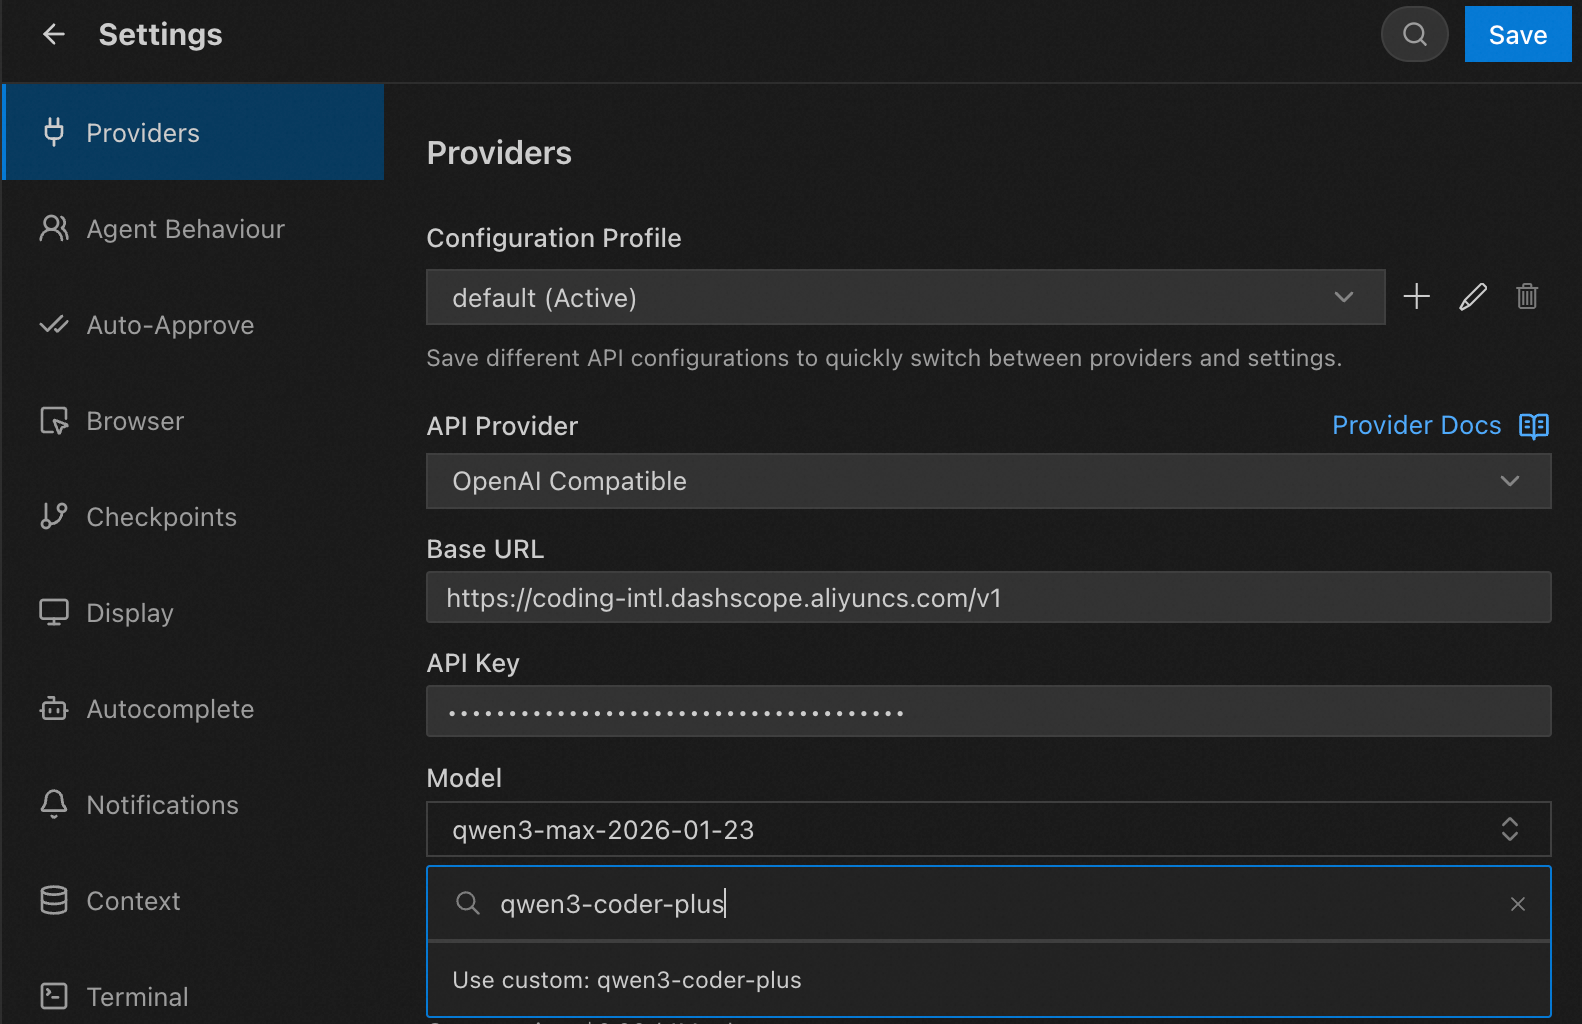Switch to Agent Behaviour settings

coord(185,229)
